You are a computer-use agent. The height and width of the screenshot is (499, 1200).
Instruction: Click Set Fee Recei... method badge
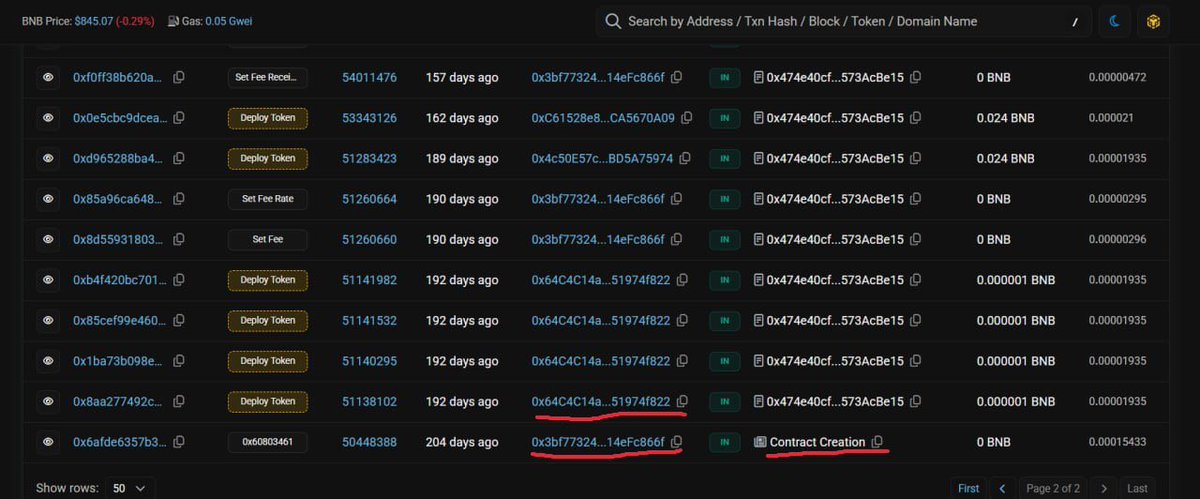(267, 77)
